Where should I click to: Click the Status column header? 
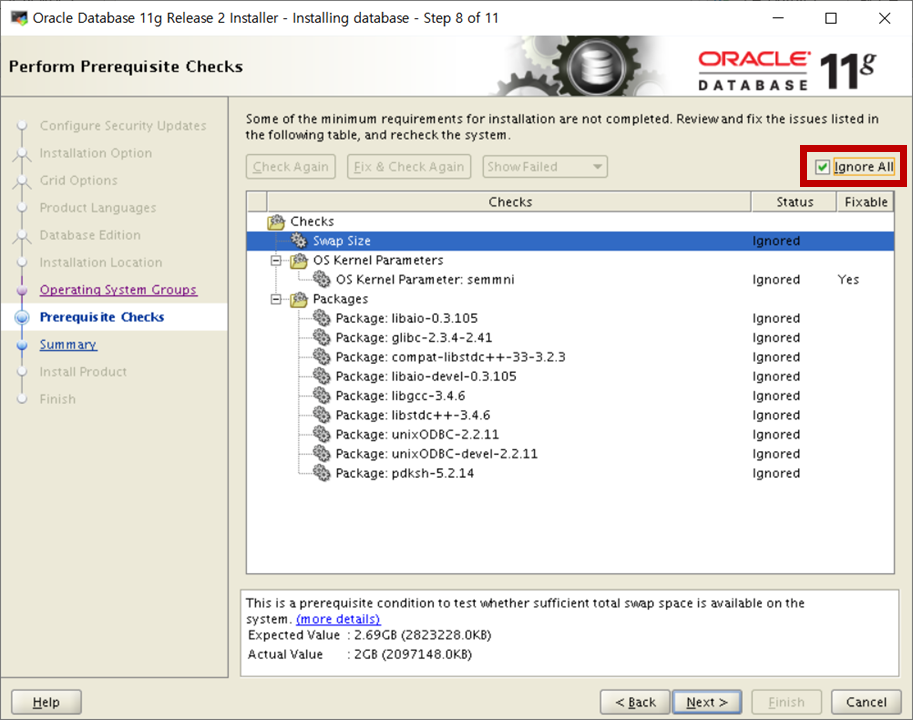click(794, 202)
